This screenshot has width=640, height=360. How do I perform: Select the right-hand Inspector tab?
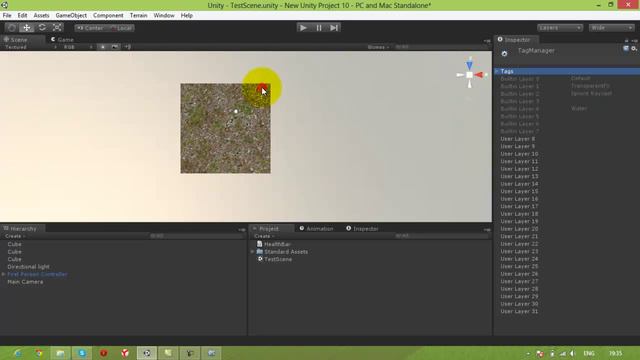pyautogui.click(x=516, y=40)
